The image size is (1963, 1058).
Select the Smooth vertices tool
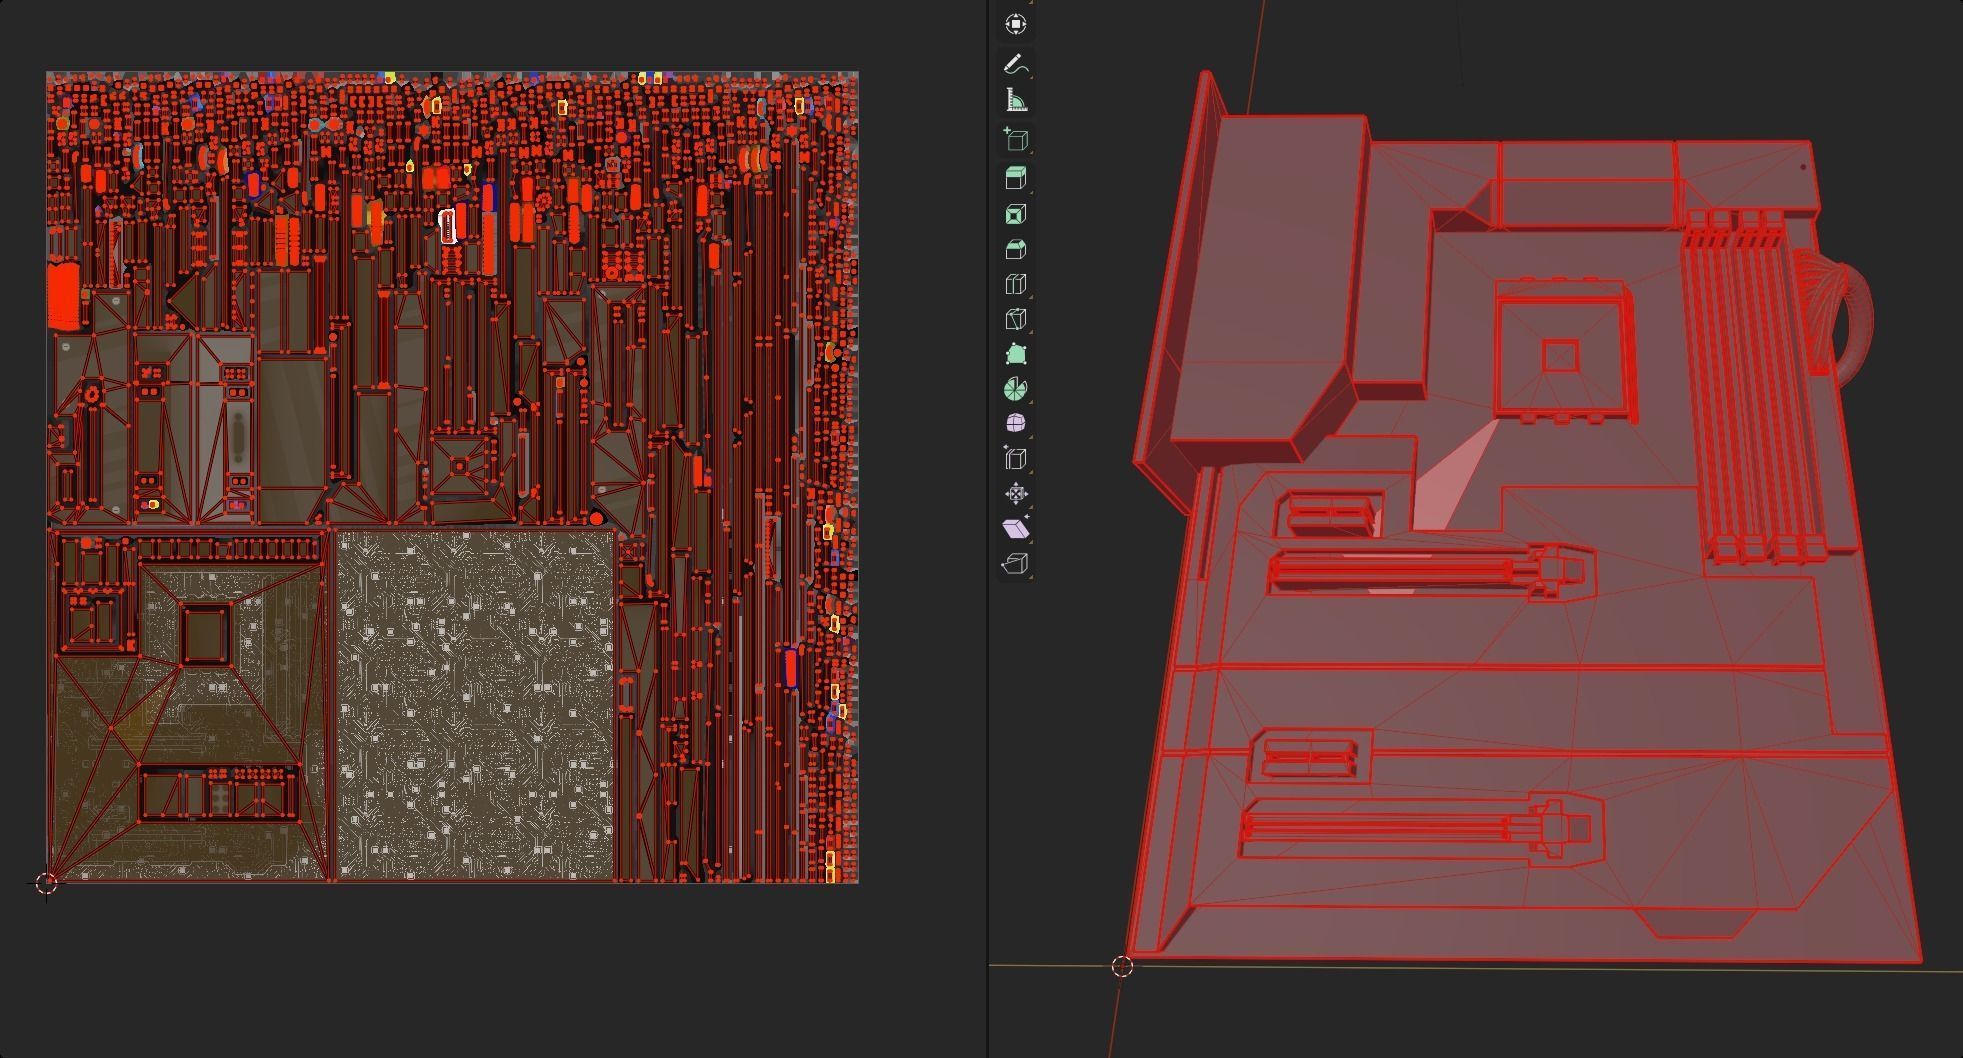click(1015, 424)
